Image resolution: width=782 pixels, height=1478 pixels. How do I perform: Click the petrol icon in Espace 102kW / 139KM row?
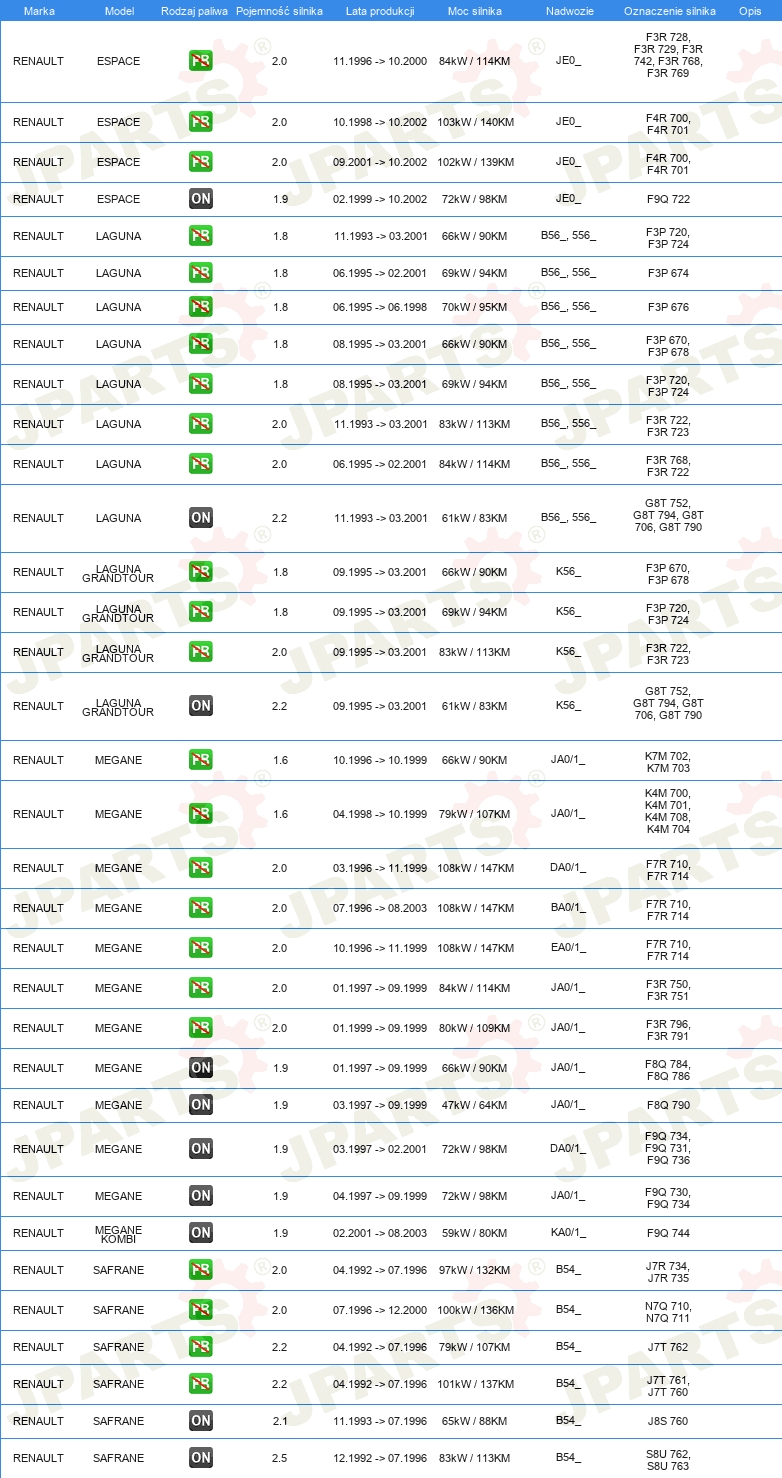click(x=201, y=162)
